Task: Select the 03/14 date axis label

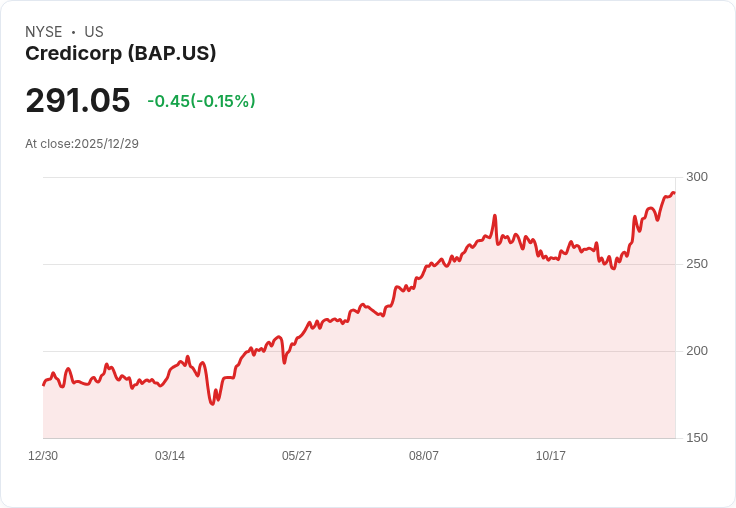Action: click(170, 456)
